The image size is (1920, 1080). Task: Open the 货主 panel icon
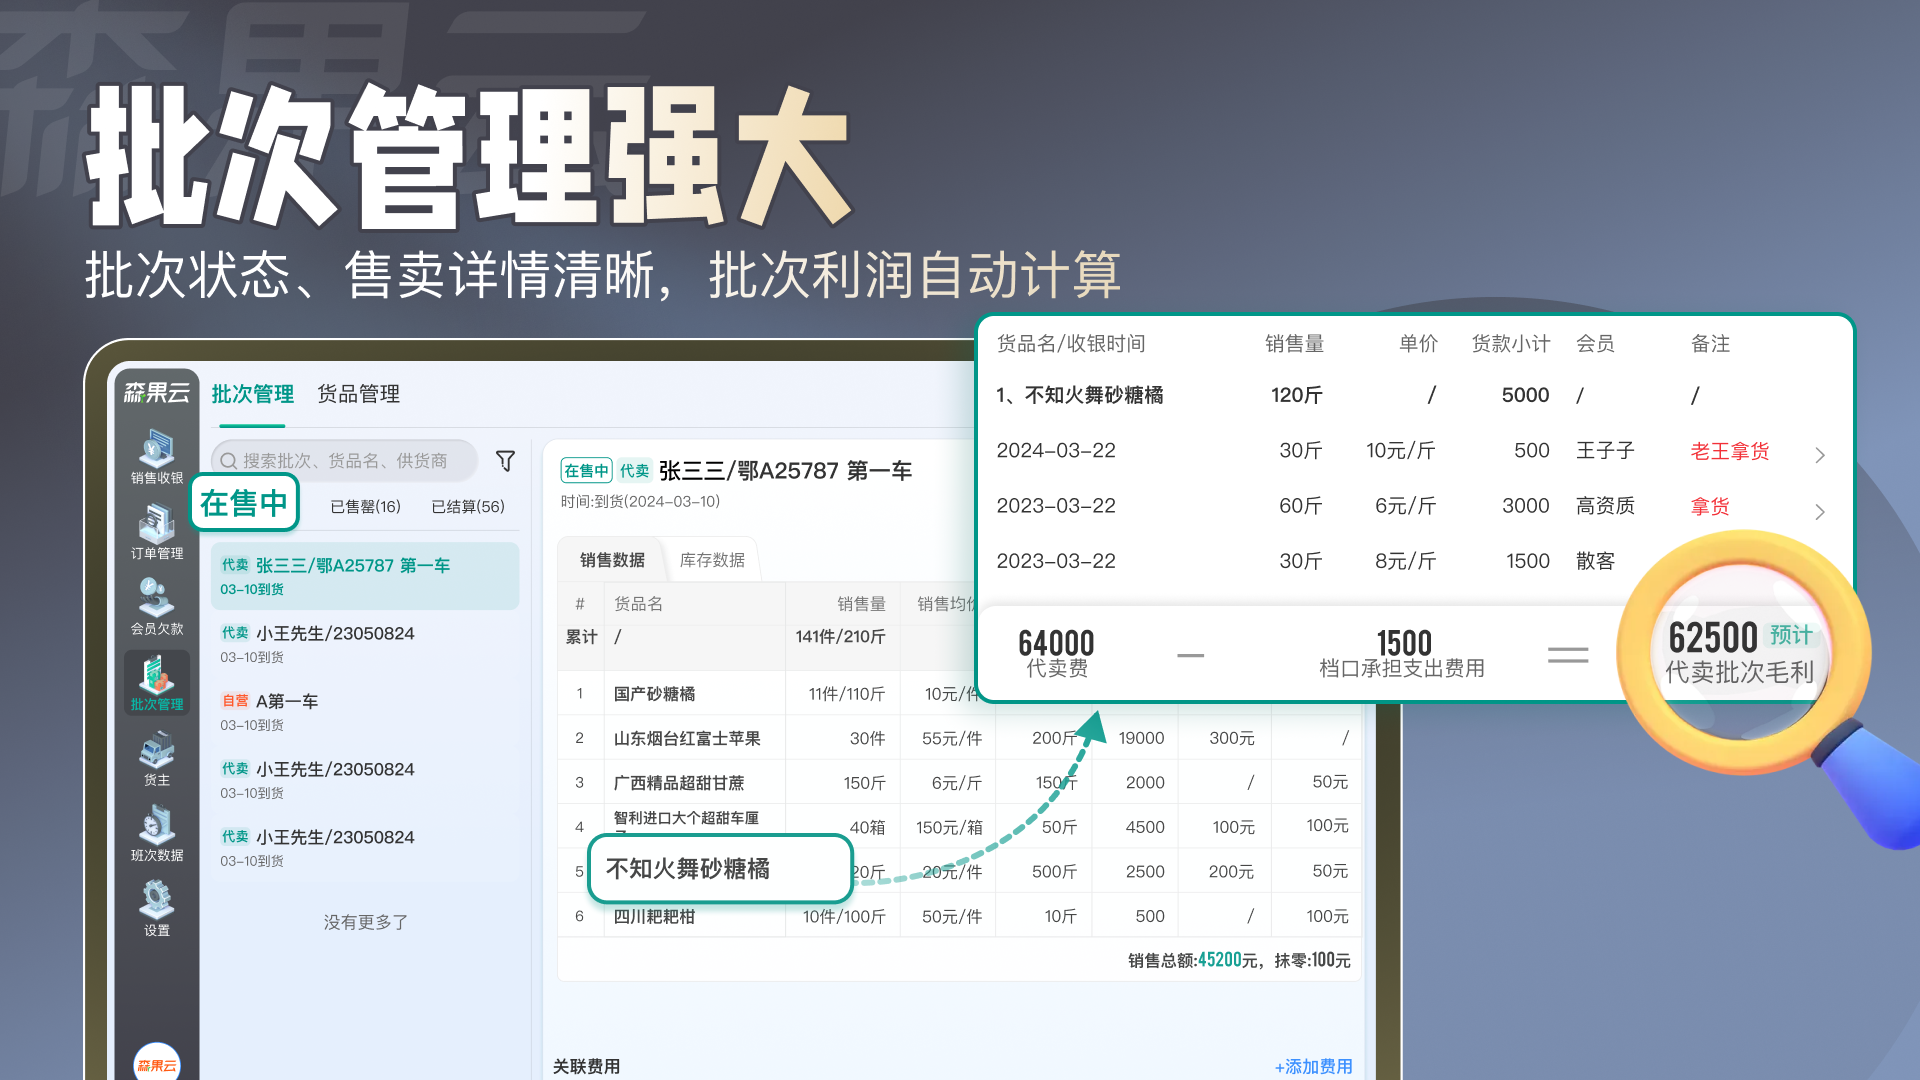pyautogui.click(x=156, y=758)
